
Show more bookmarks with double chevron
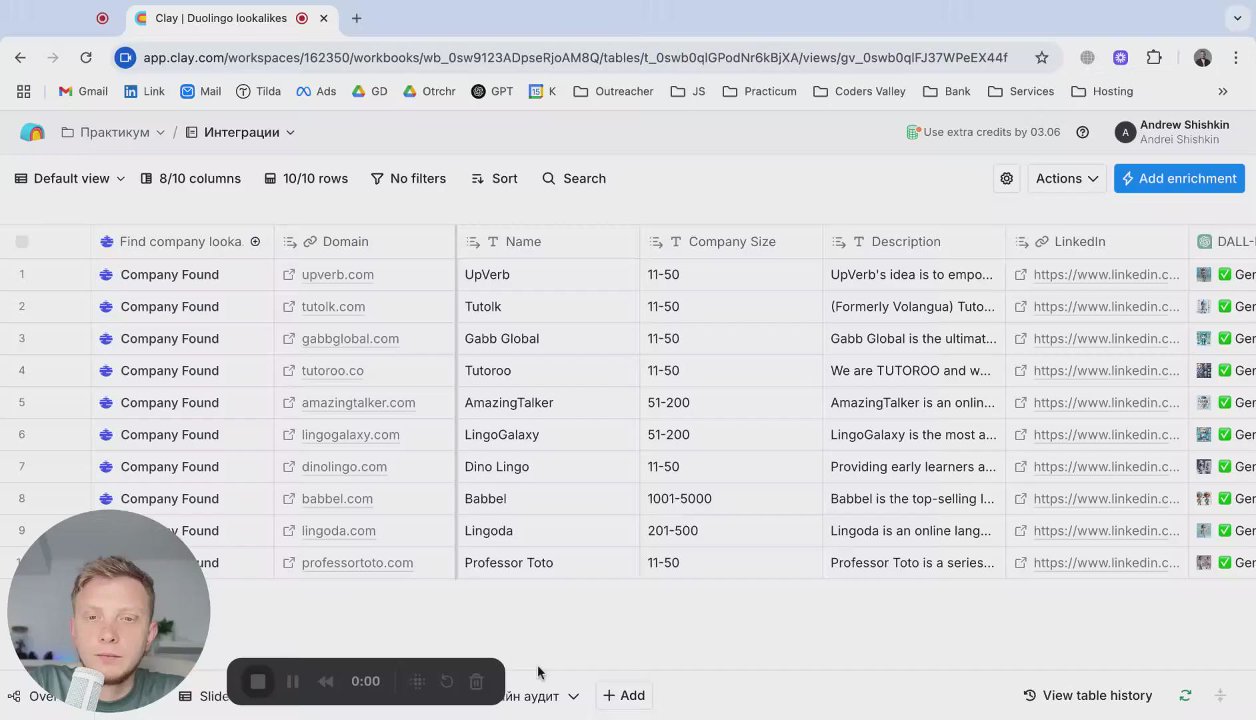[1222, 91]
